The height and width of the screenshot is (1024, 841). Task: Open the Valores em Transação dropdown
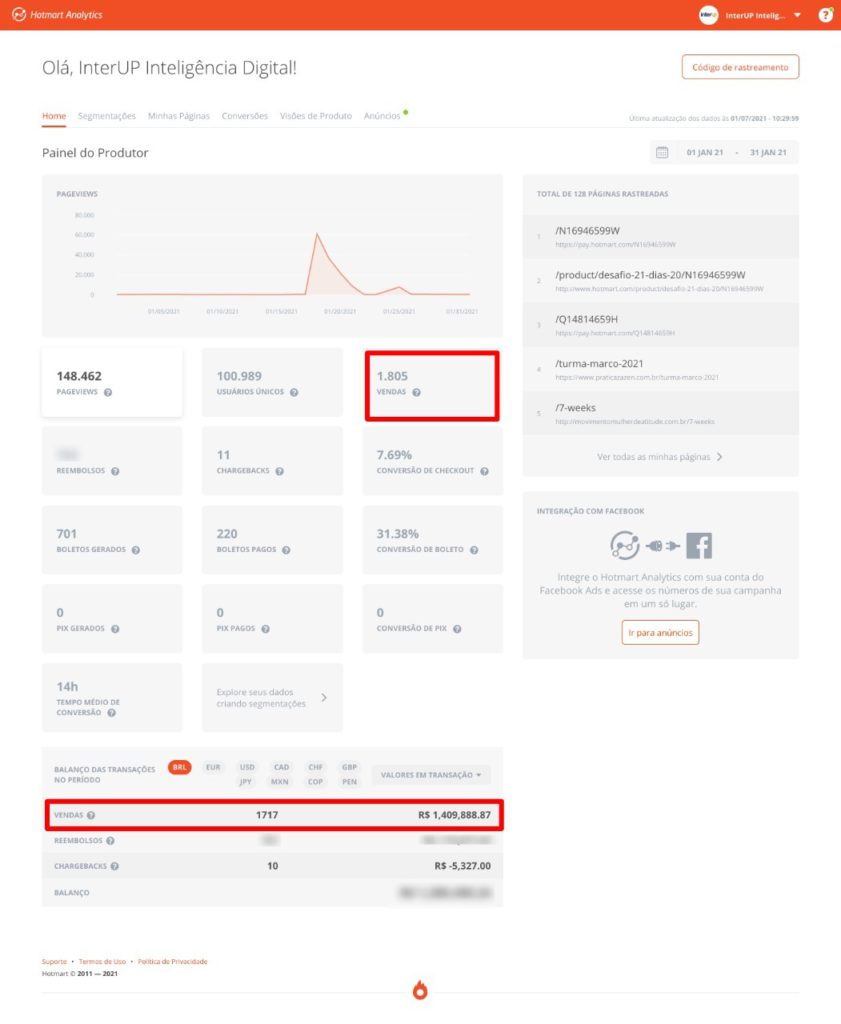[431, 775]
